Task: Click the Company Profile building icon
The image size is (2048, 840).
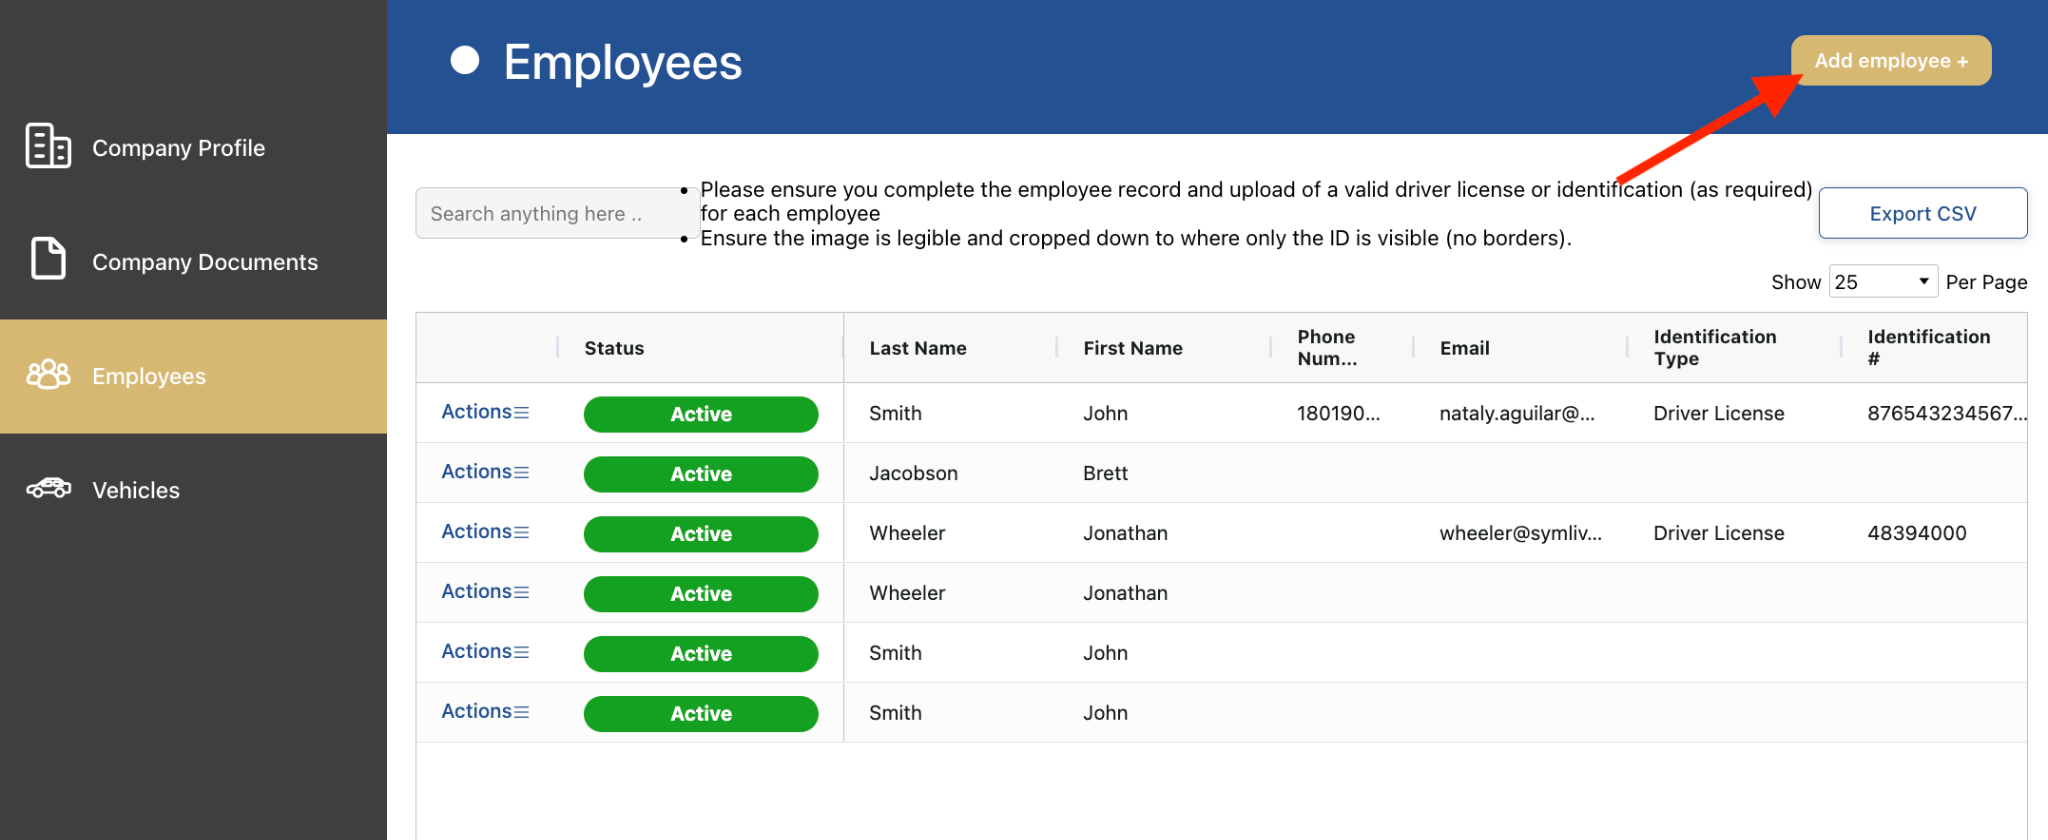Action: [47, 146]
